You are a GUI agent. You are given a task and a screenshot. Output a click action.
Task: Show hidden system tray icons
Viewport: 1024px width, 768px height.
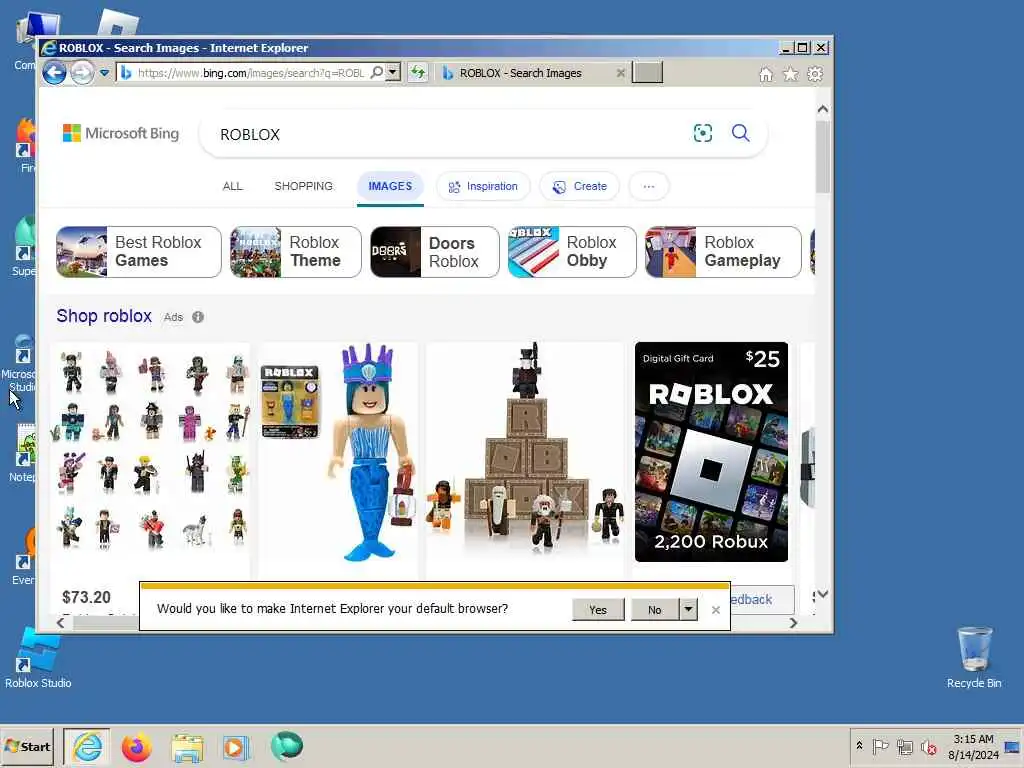859,746
